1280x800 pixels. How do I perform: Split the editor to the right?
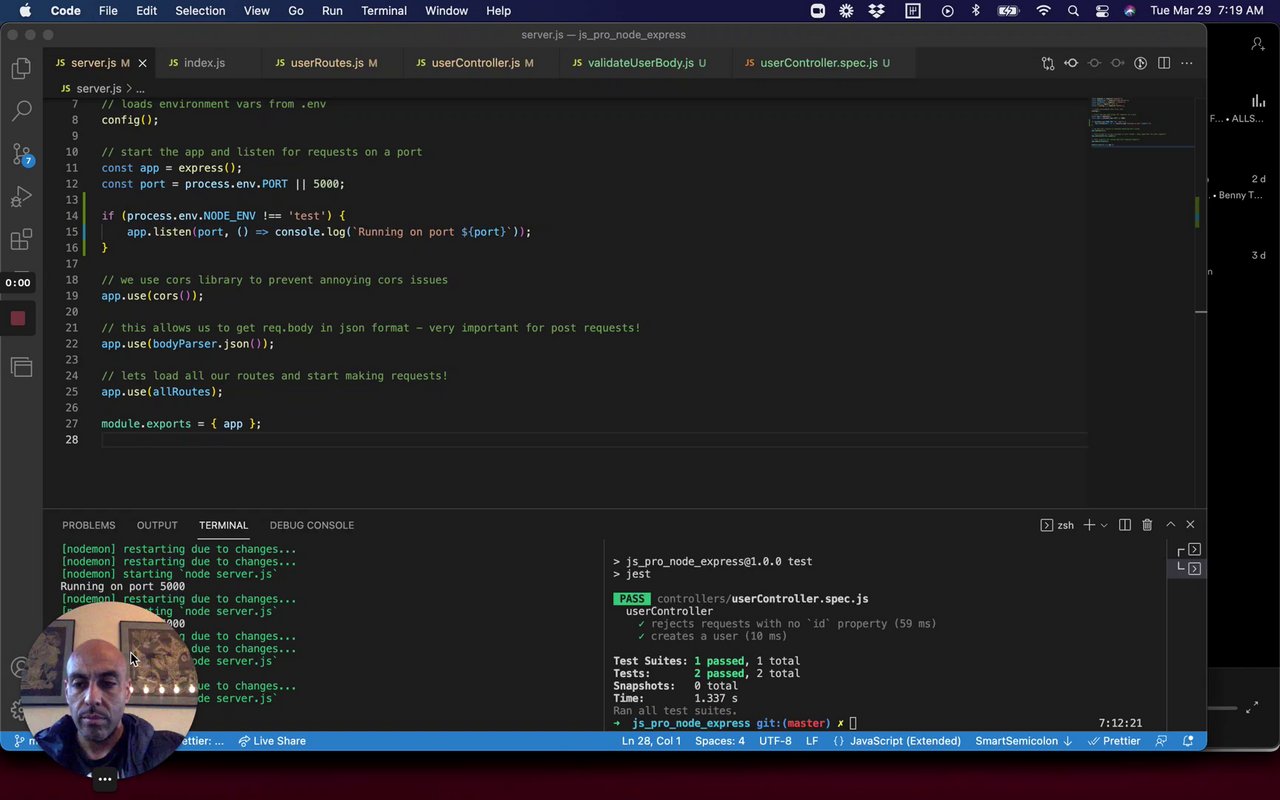click(1164, 63)
